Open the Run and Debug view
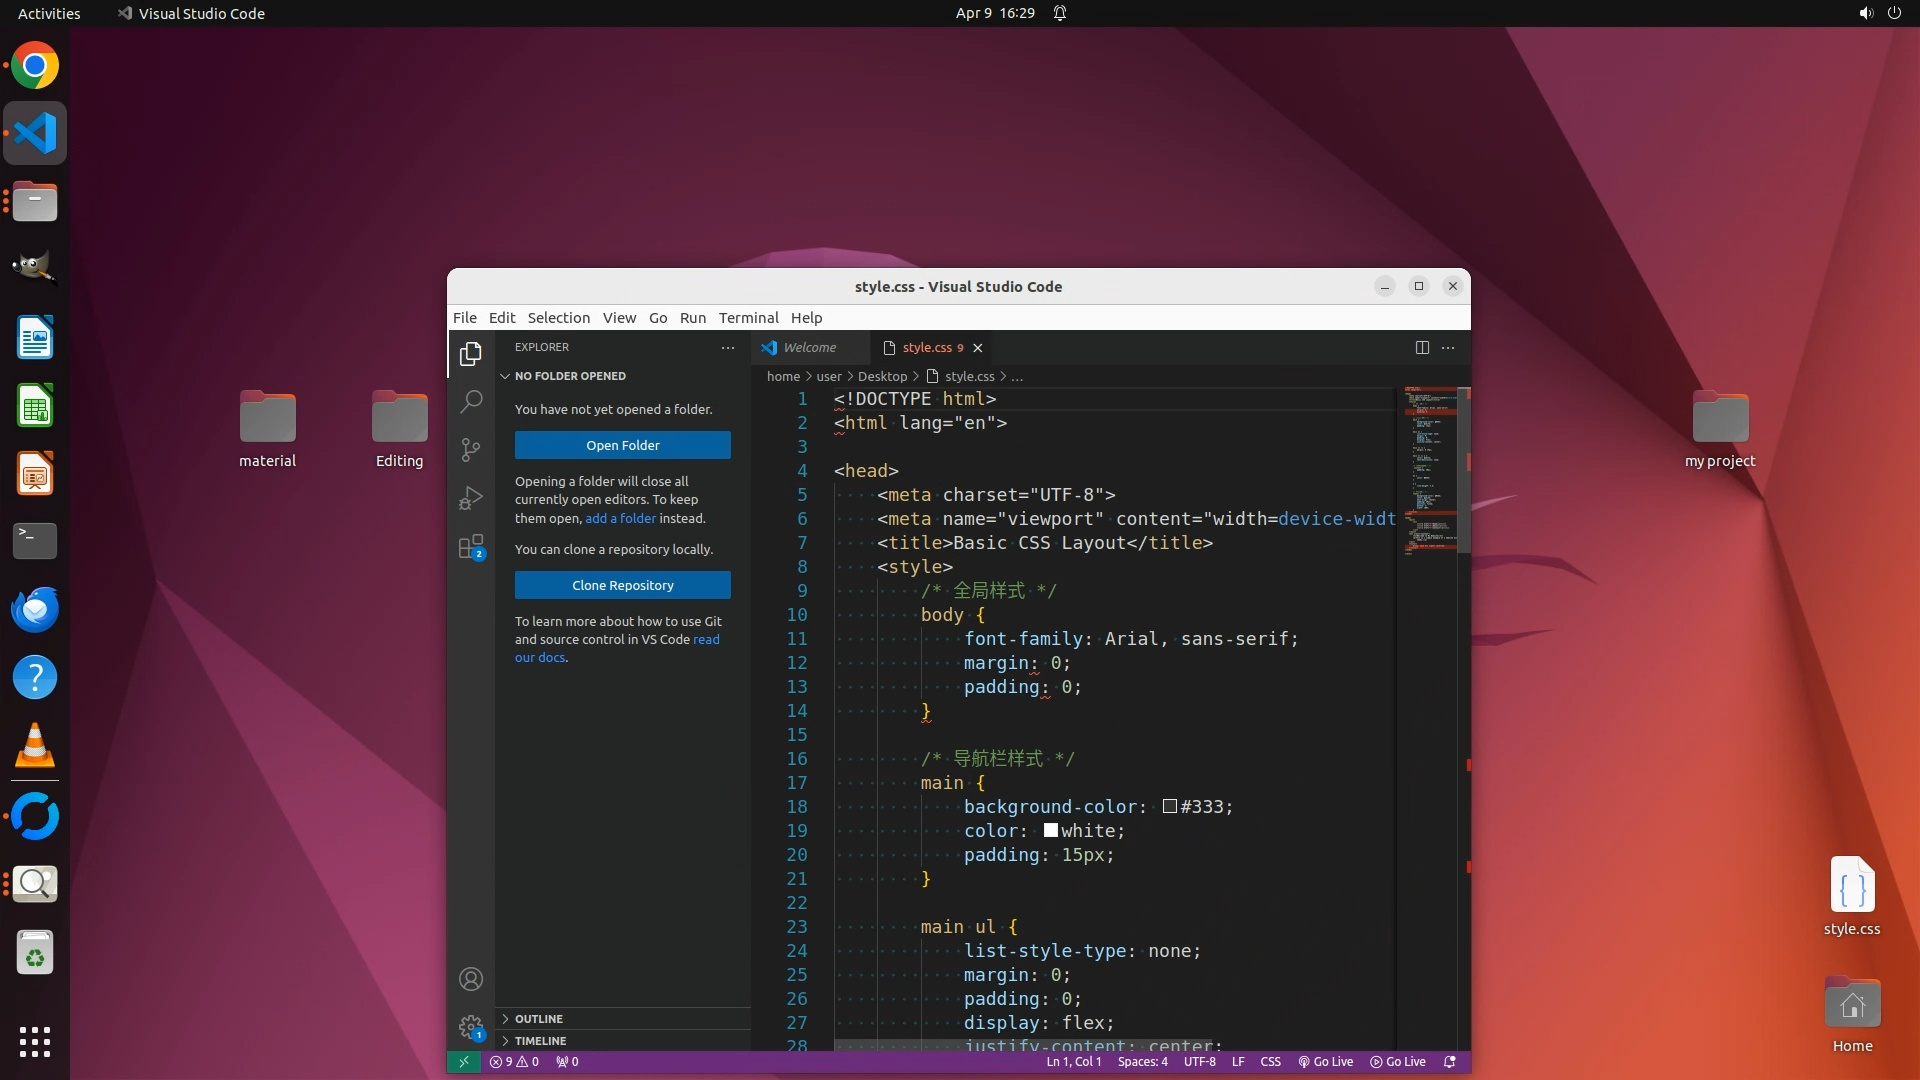 click(471, 498)
